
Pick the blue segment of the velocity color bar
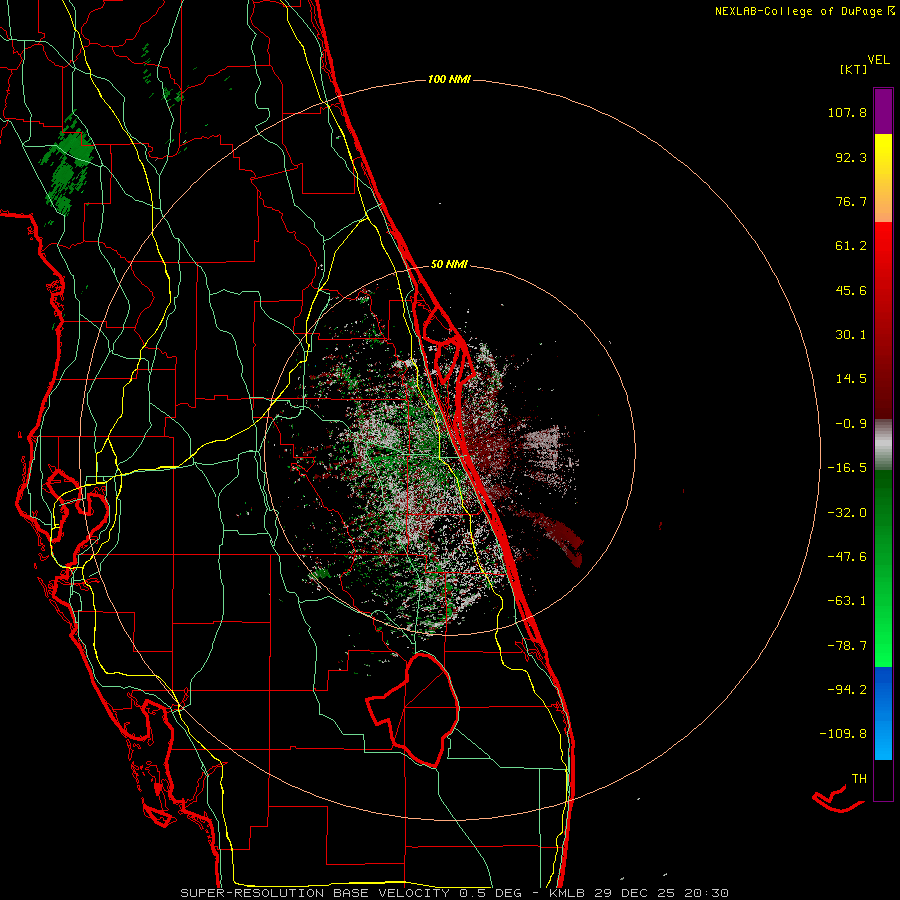tap(883, 713)
